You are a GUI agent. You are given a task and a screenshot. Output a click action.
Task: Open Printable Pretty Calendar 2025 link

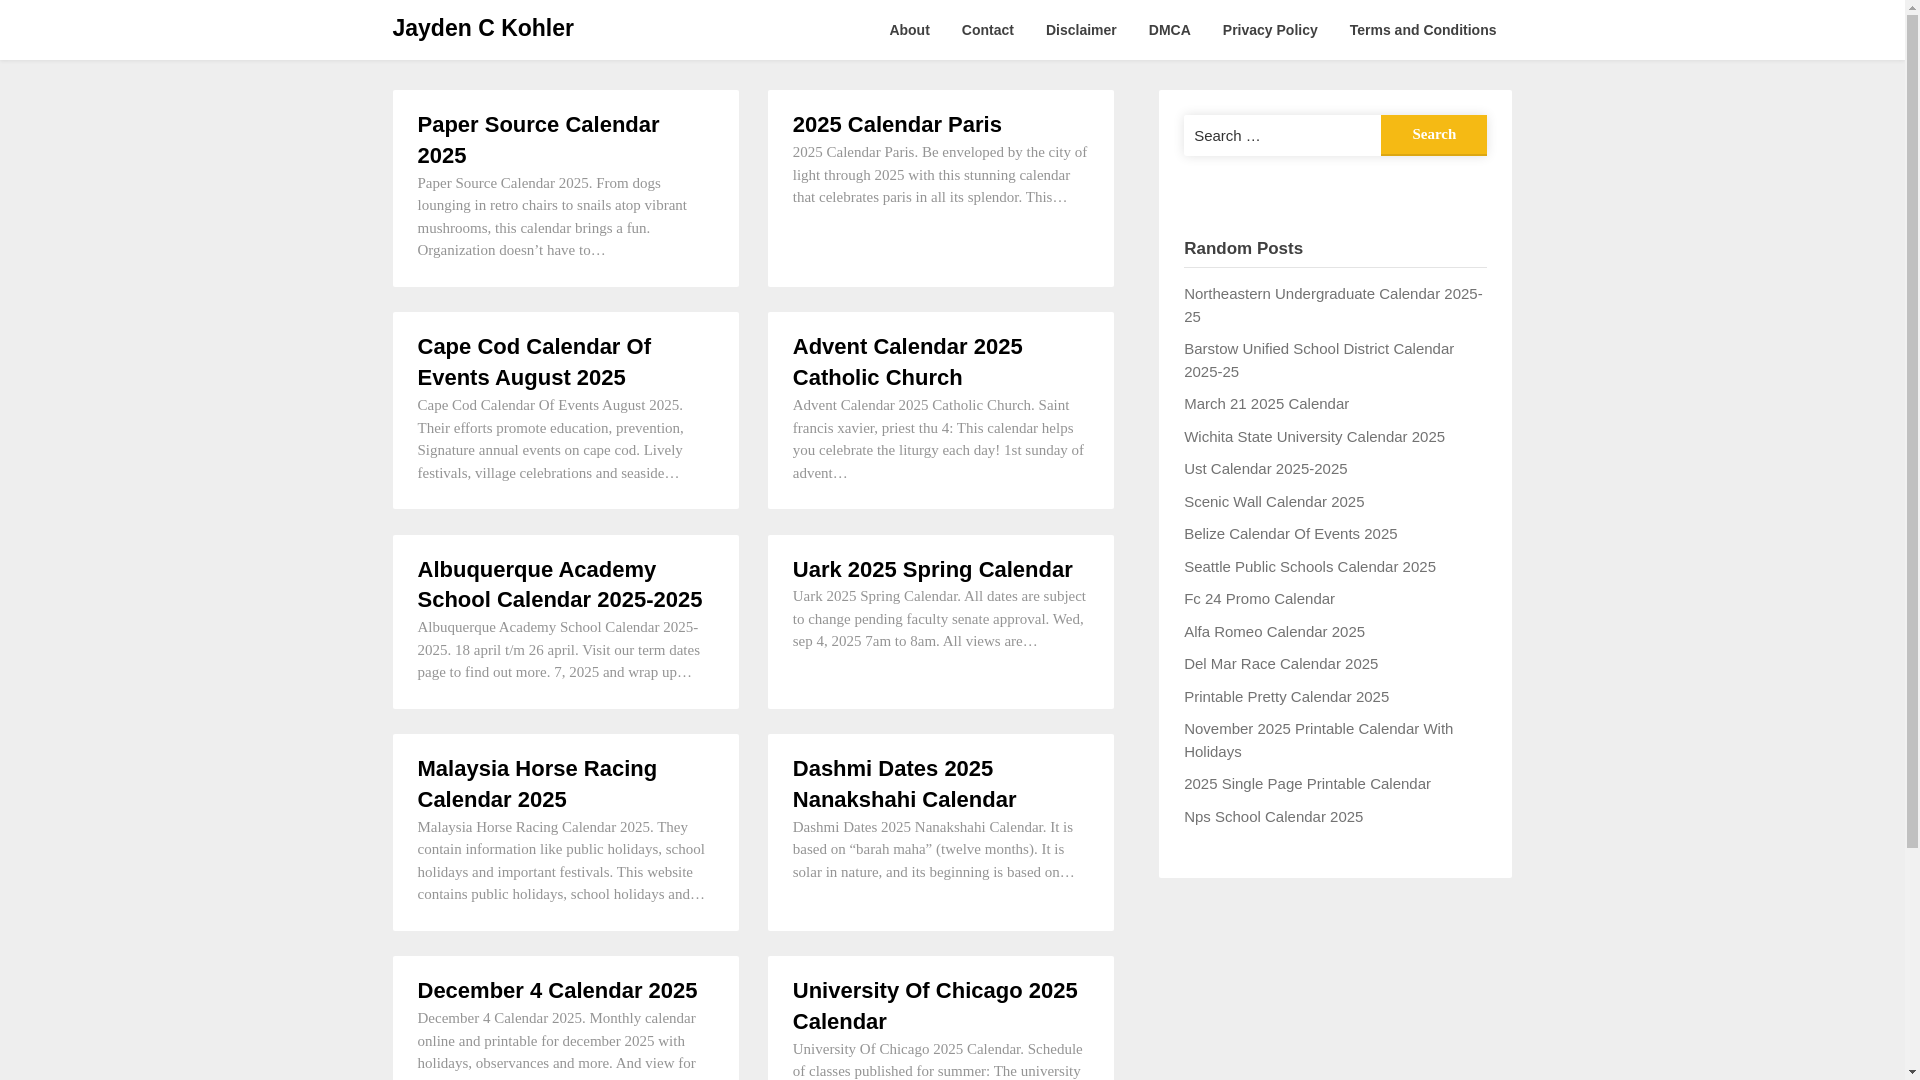coord(1286,697)
